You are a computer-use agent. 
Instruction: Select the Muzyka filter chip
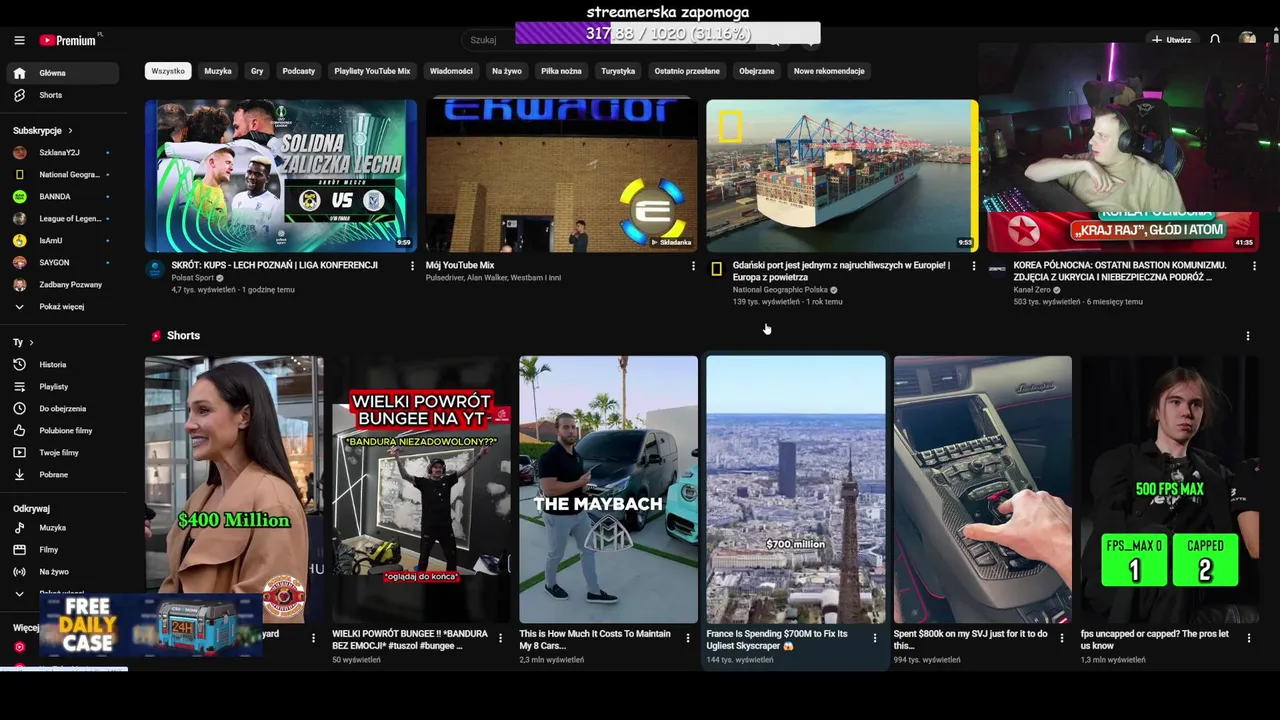click(218, 71)
